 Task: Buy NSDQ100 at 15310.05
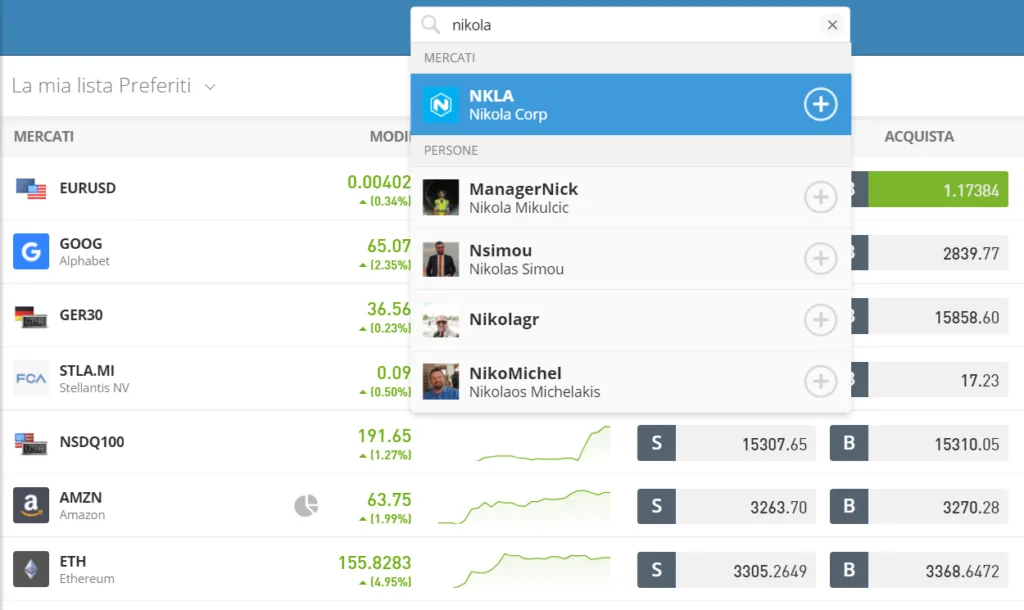click(x=938, y=443)
